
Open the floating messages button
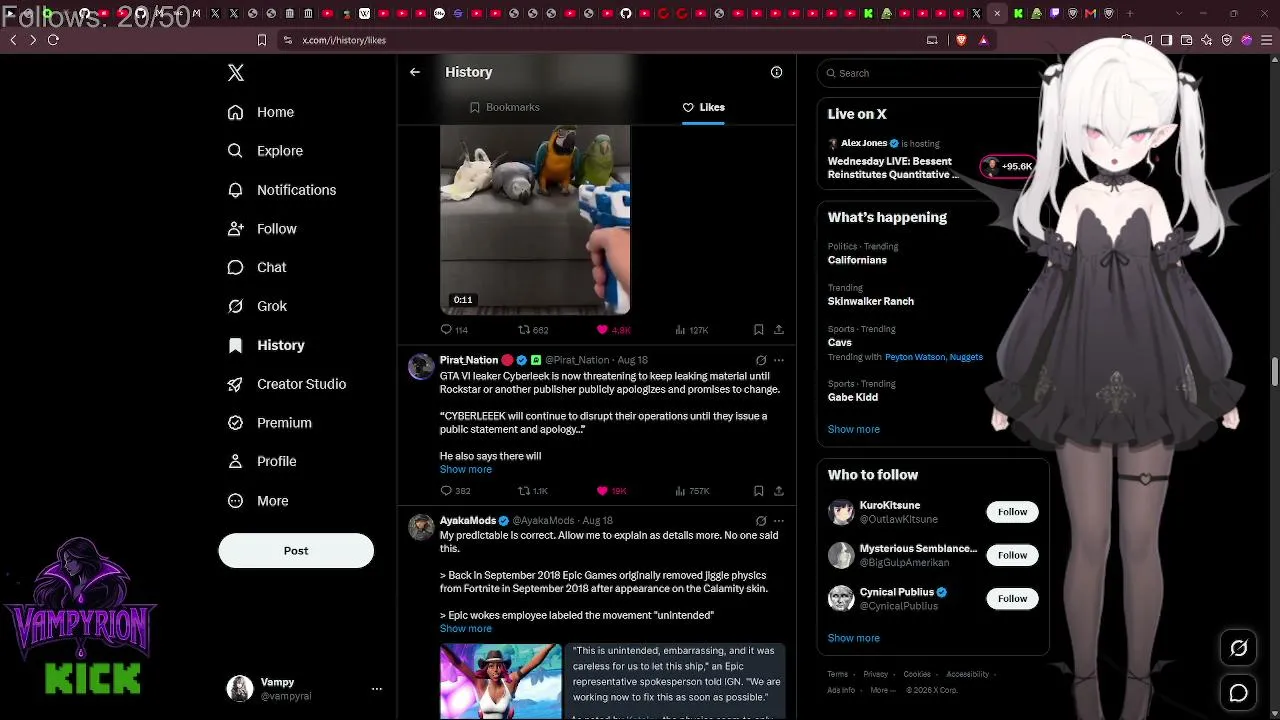coord(1238,692)
